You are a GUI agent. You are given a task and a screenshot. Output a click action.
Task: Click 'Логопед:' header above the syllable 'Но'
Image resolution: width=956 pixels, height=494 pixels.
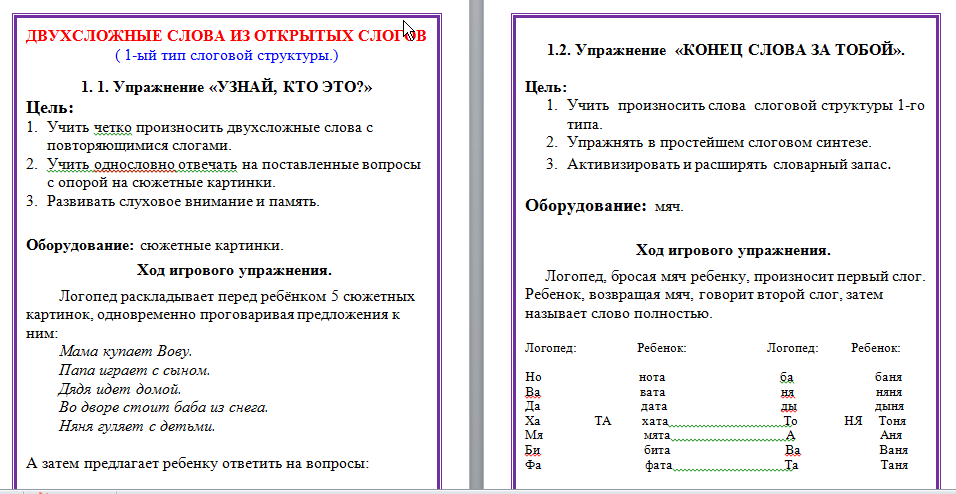pyautogui.click(x=551, y=348)
